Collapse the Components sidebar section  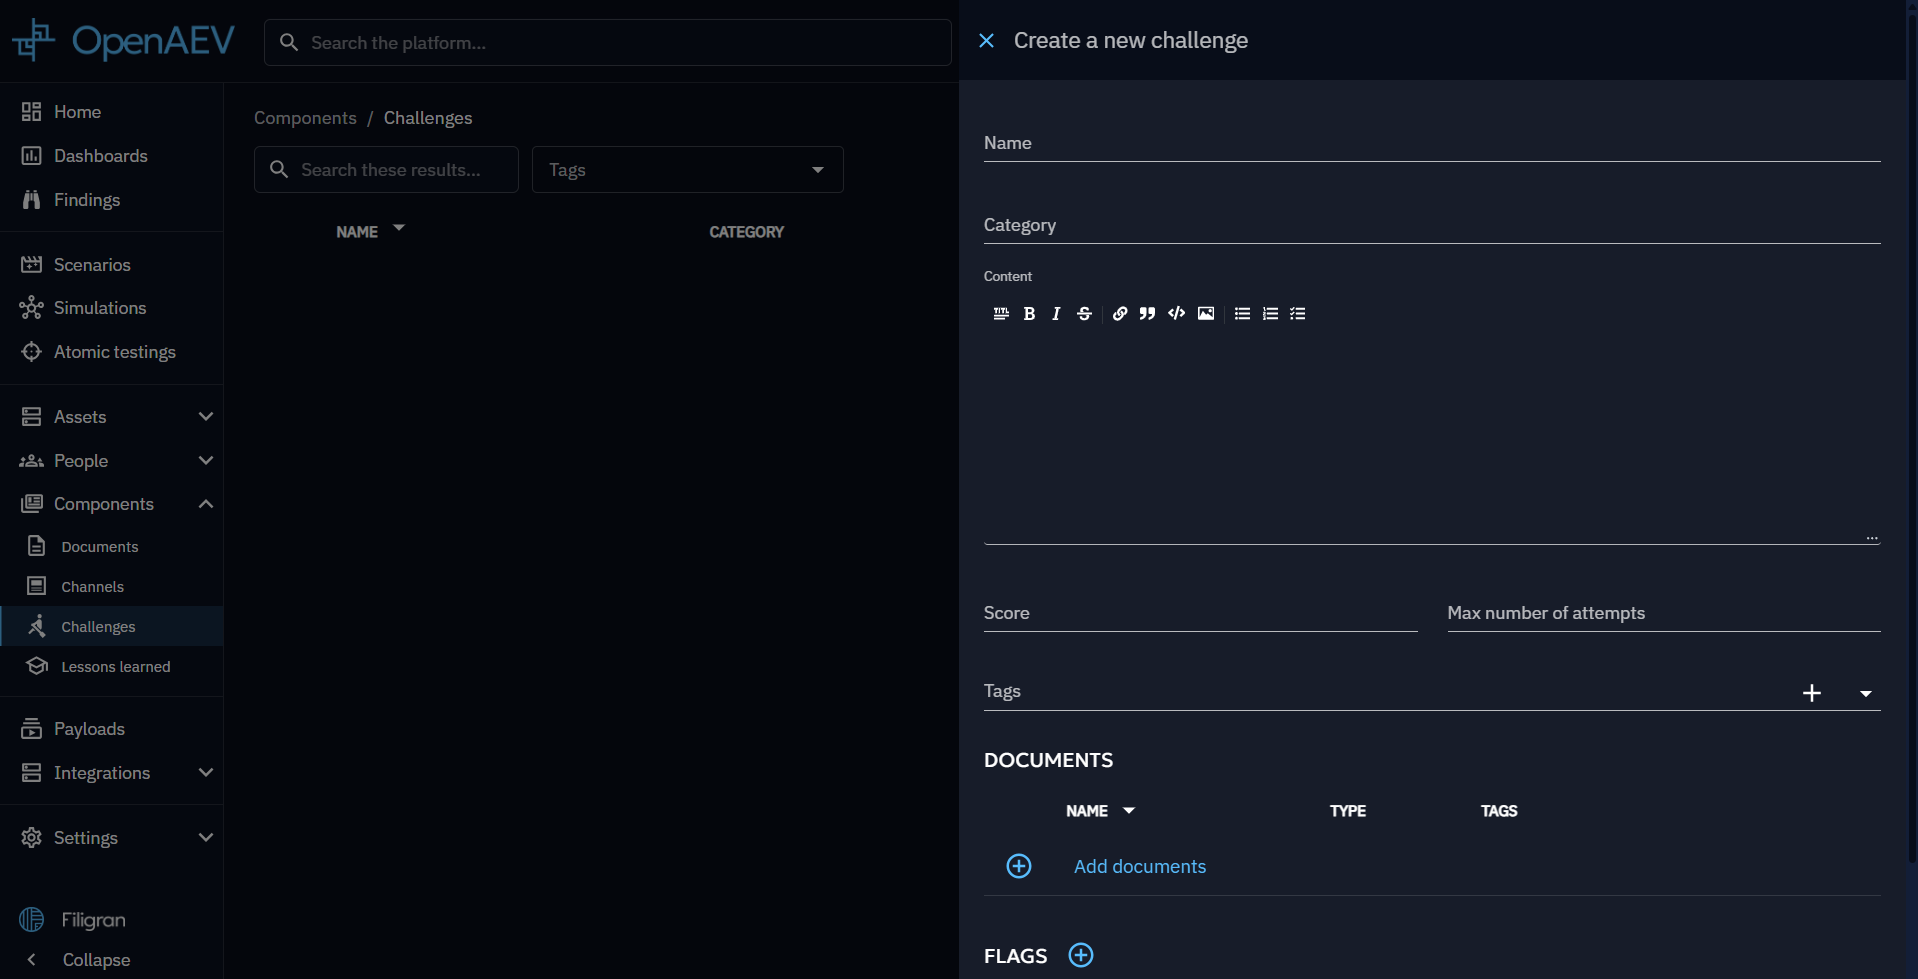click(x=205, y=504)
